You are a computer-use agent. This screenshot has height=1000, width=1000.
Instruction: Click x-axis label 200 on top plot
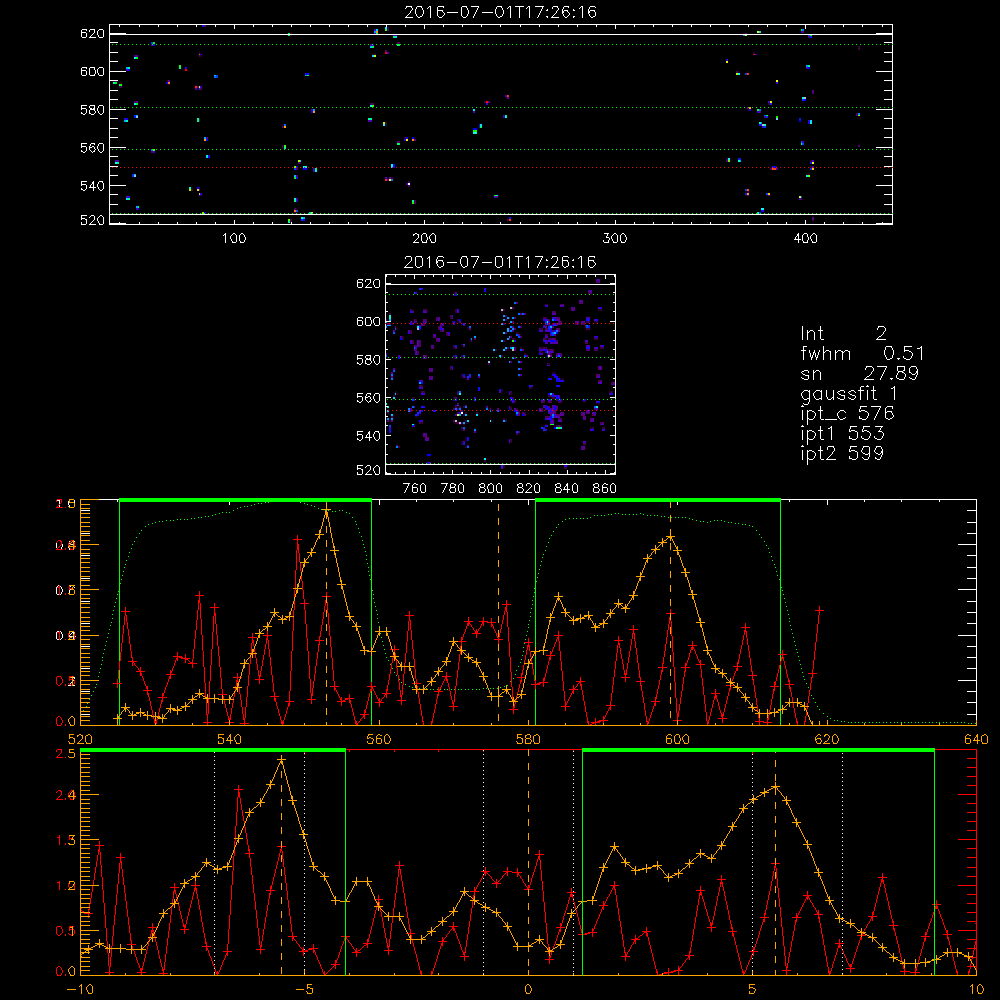424,239
